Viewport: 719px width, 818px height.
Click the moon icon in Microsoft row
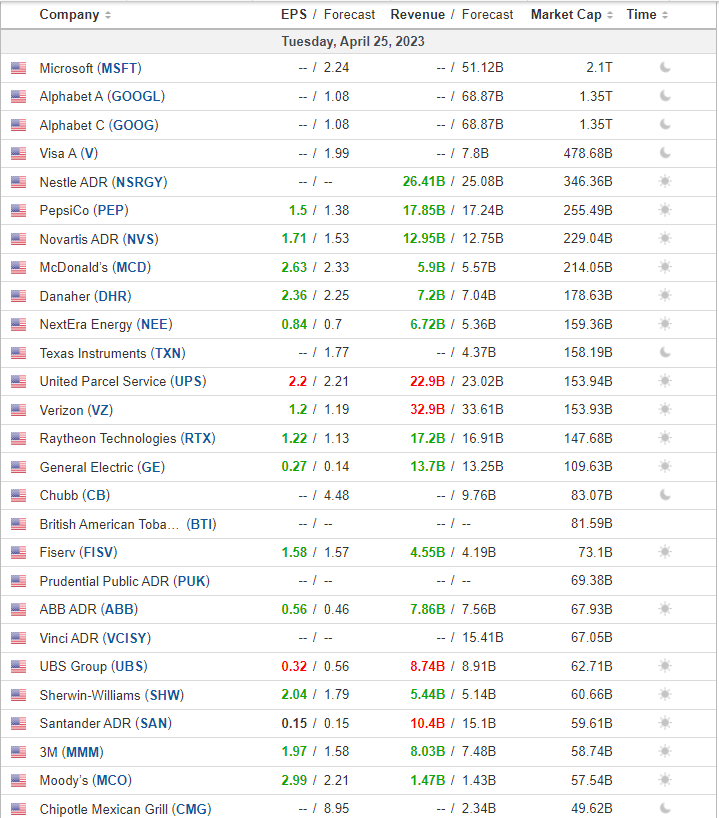tap(665, 68)
